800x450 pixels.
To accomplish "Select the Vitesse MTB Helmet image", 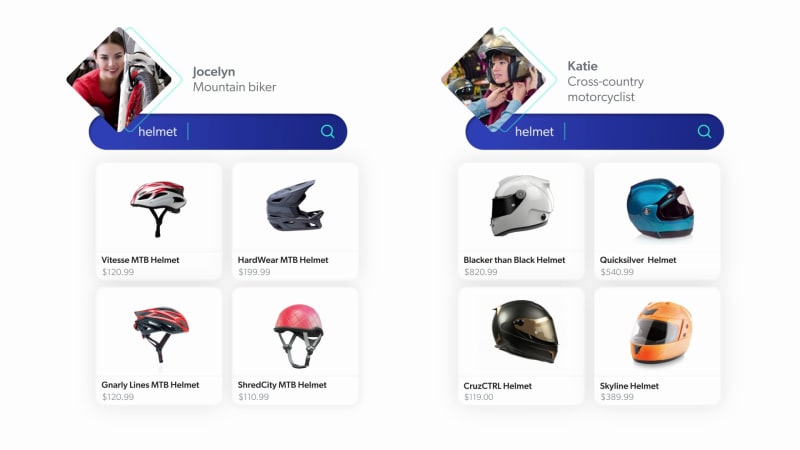I will click(x=158, y=208).
